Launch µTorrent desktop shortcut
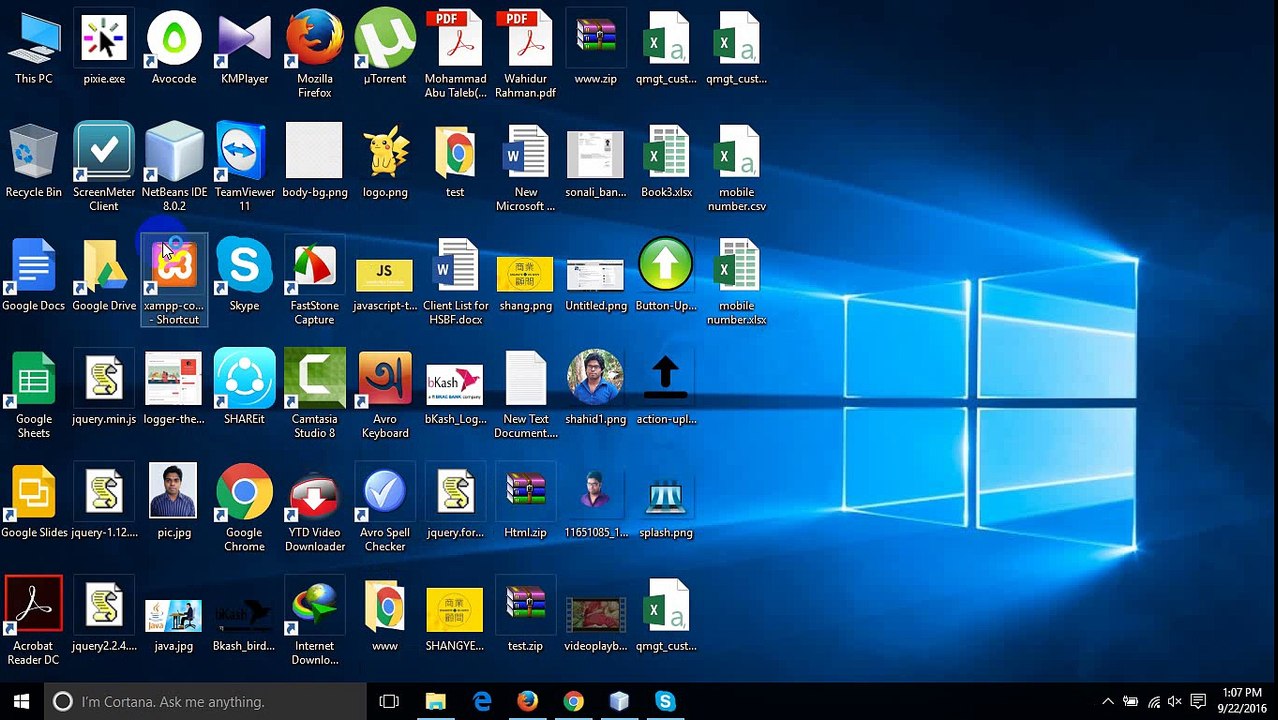The image size is (1278, 720). pyautogui.click(x=385, y=48)
